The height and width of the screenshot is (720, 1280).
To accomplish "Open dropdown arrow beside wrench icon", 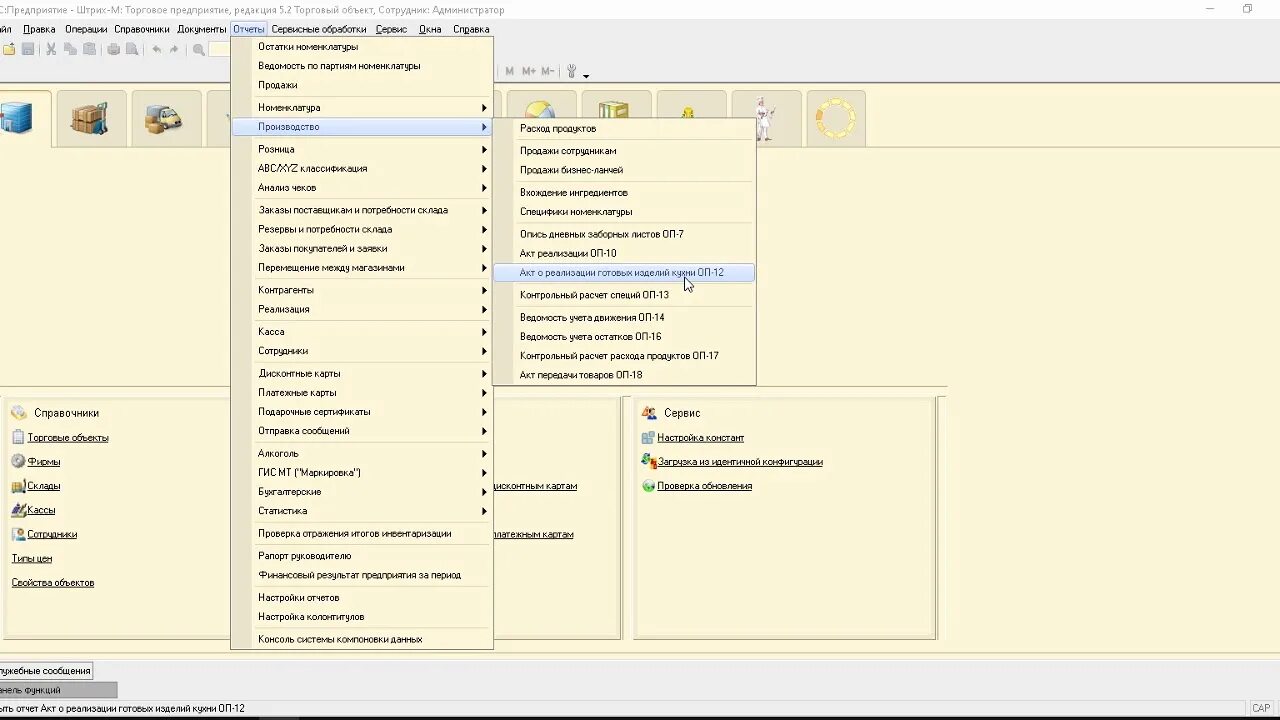I will (586, 75).
